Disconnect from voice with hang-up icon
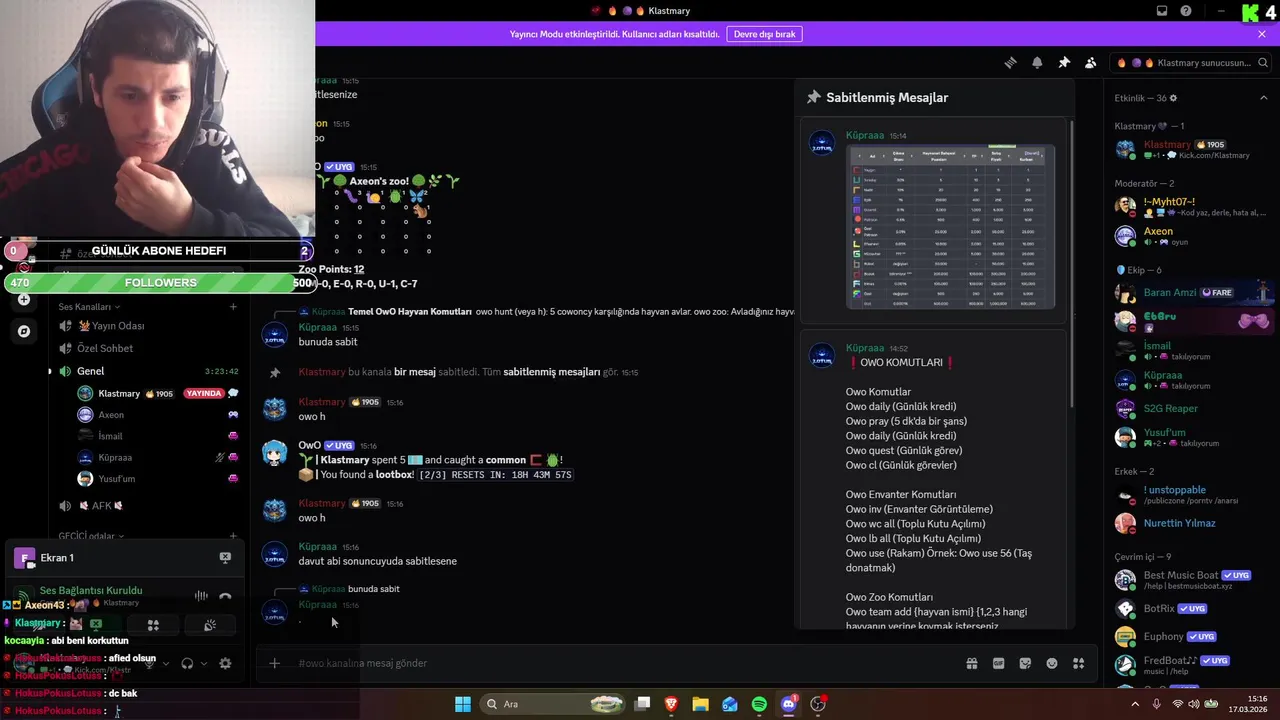The height and width of the screenshot is (720, 1280). pos(225,596)
